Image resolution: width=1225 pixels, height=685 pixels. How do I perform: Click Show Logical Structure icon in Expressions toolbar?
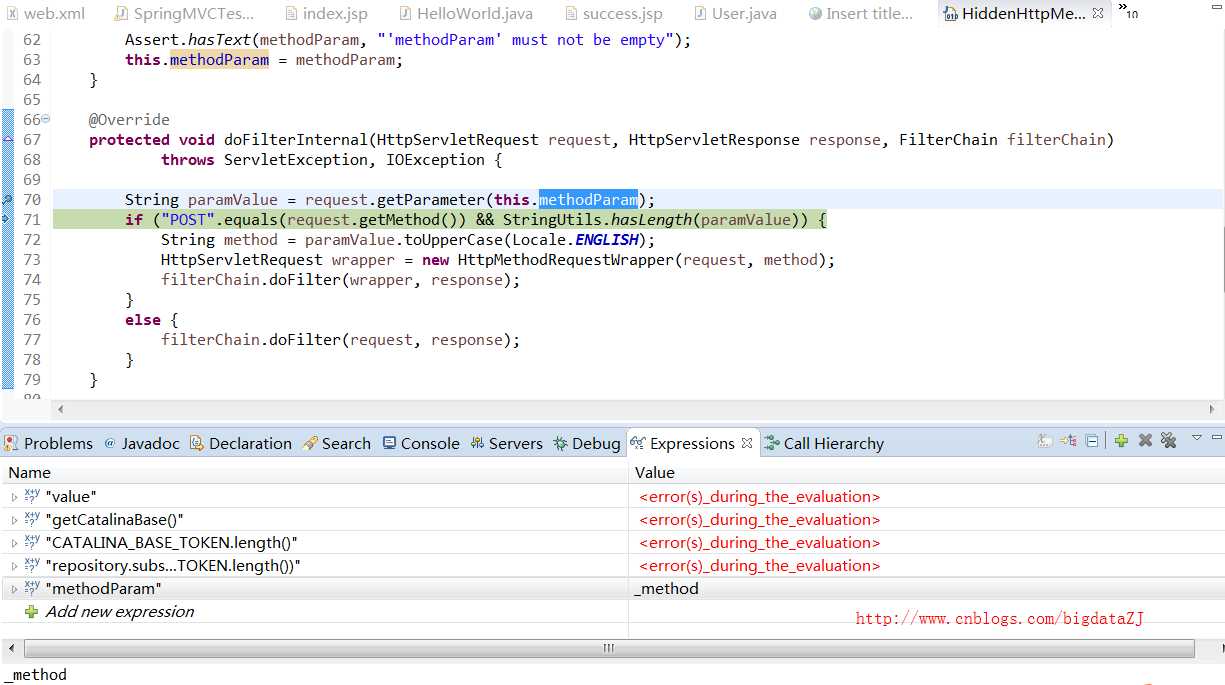[x=1069, y=441]
